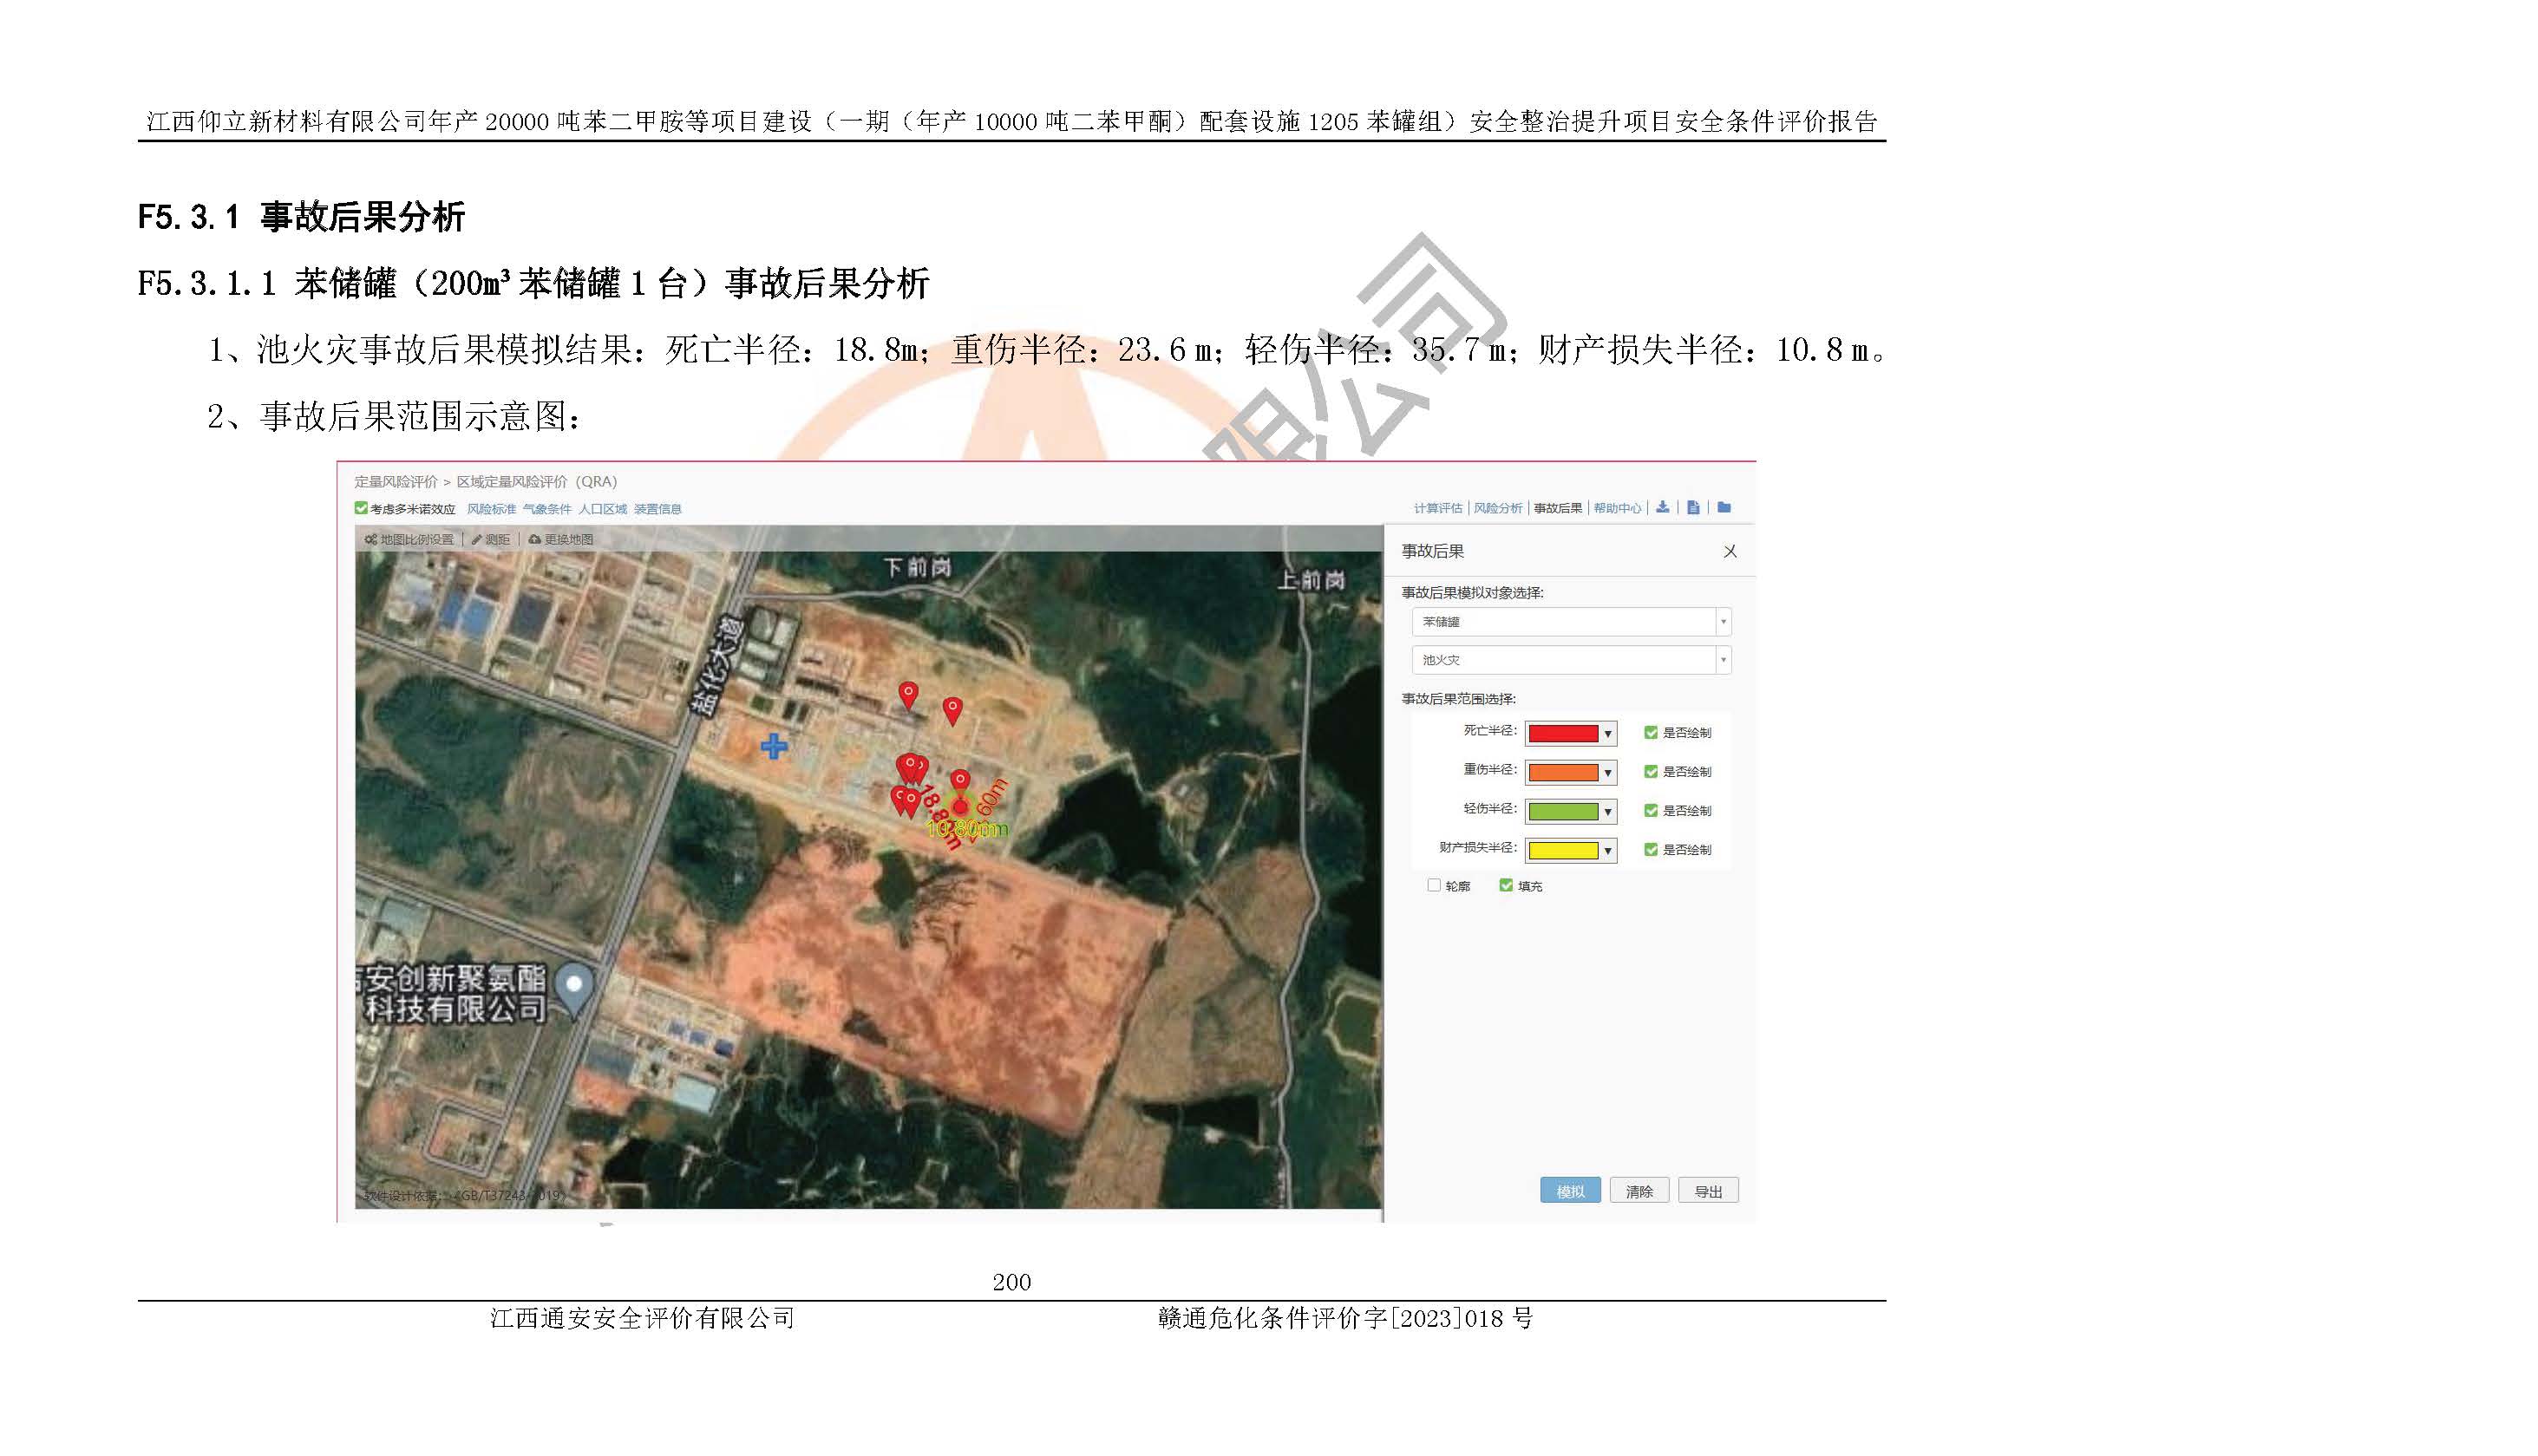
Task: Click the document report icon
Action: coord(1693,507)
